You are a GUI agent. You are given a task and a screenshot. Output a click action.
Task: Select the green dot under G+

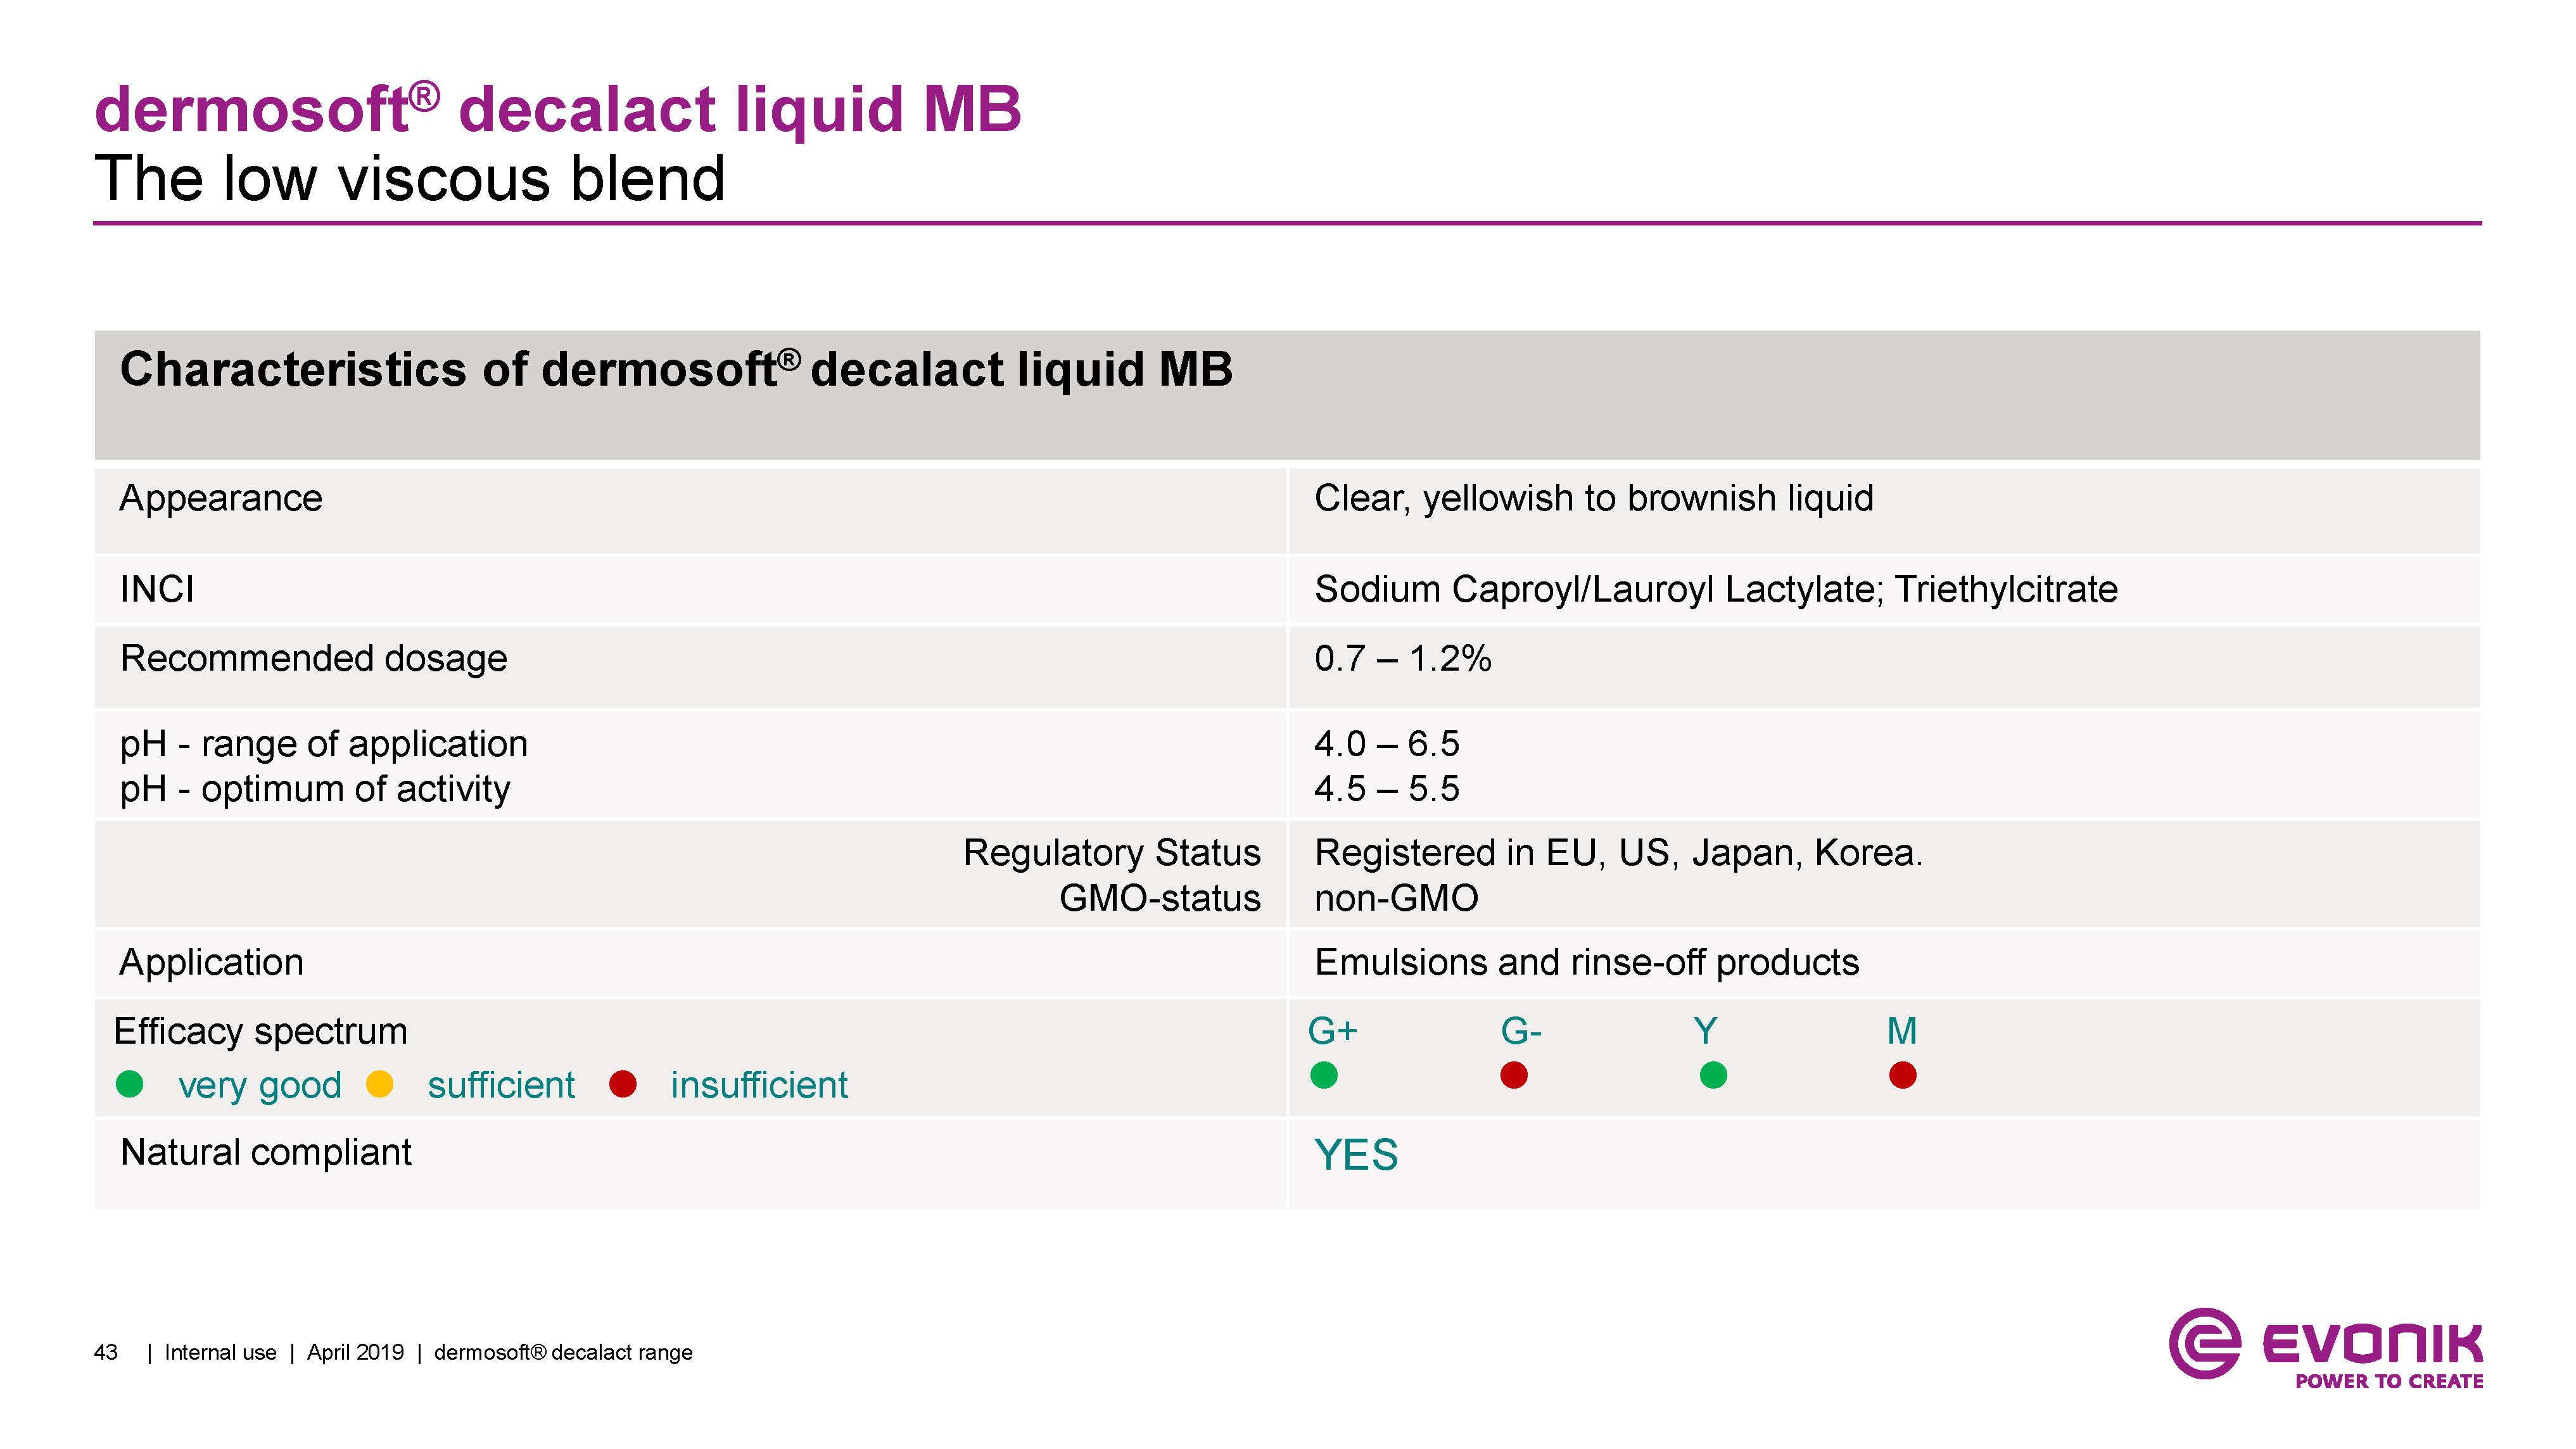1324,1075
